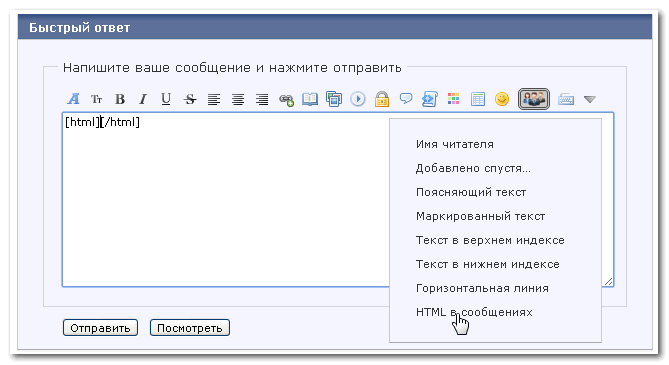Click the open book quote icon

click(x=310, y=99)
